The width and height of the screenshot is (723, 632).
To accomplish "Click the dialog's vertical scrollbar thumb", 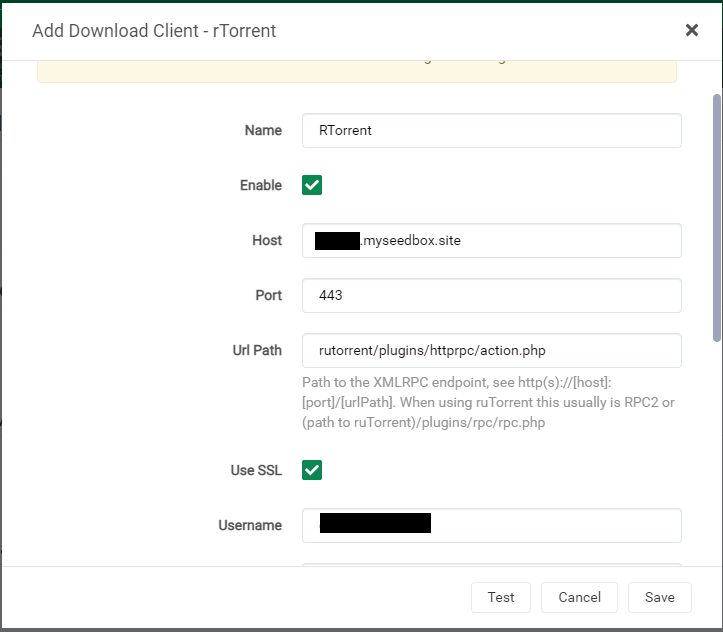I will (x=717, y=218).
